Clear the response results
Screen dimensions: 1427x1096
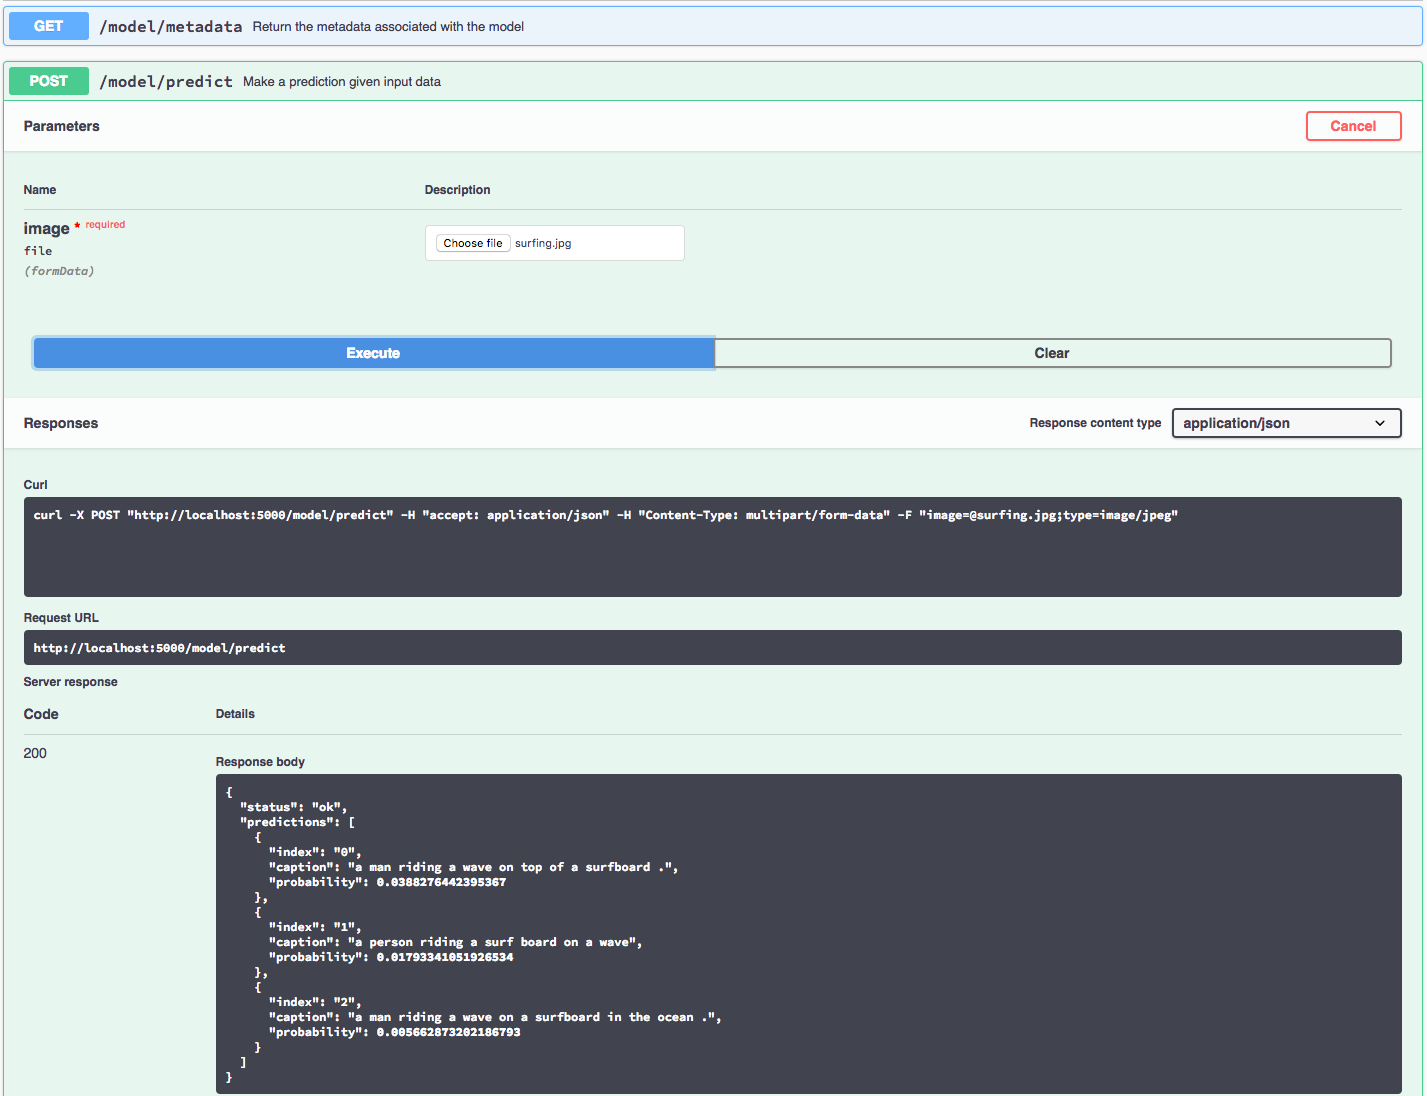1052,353
